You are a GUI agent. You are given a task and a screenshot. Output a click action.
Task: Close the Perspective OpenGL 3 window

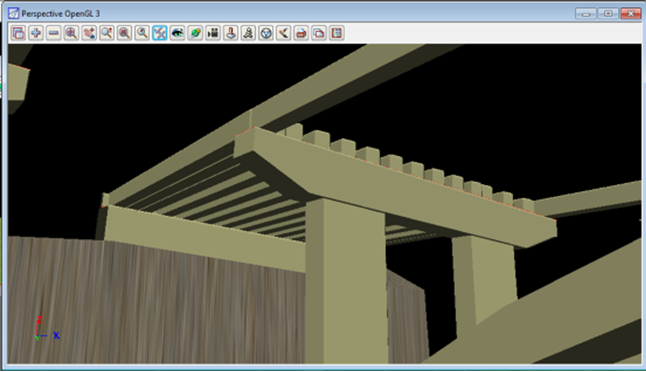[x=630, y=14]
